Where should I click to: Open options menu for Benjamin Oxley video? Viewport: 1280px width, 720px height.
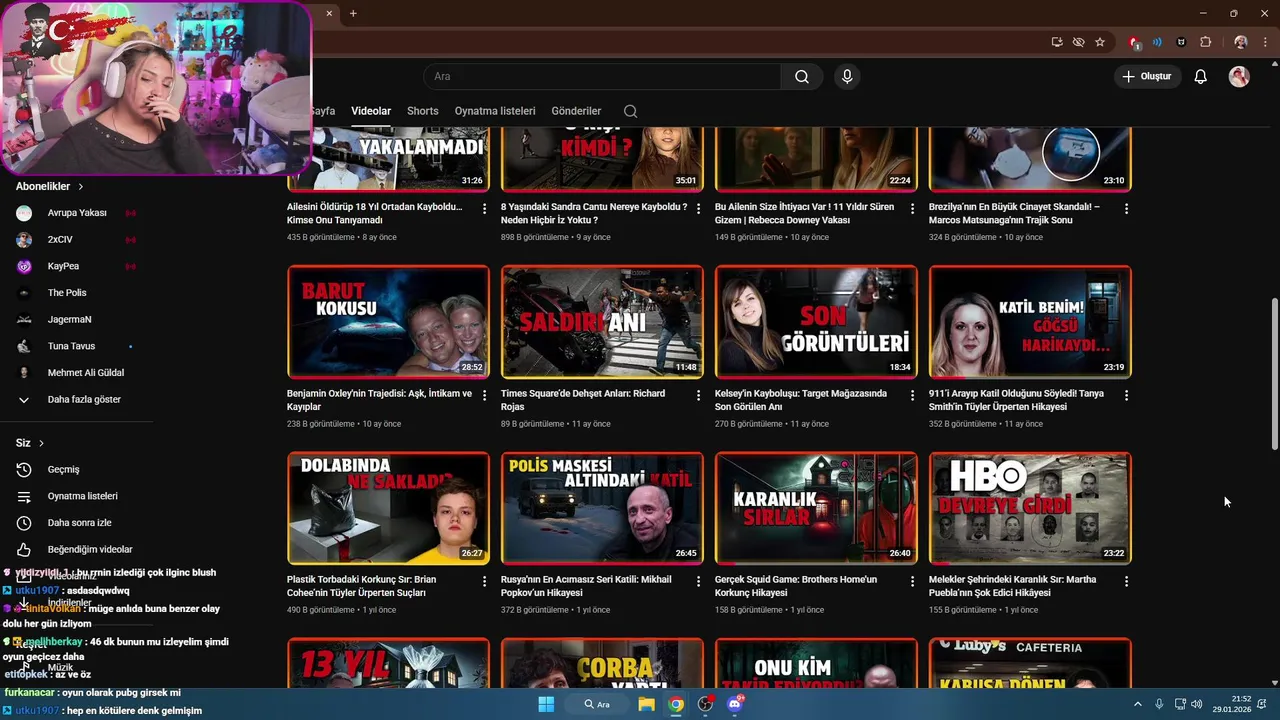point(484,395)
